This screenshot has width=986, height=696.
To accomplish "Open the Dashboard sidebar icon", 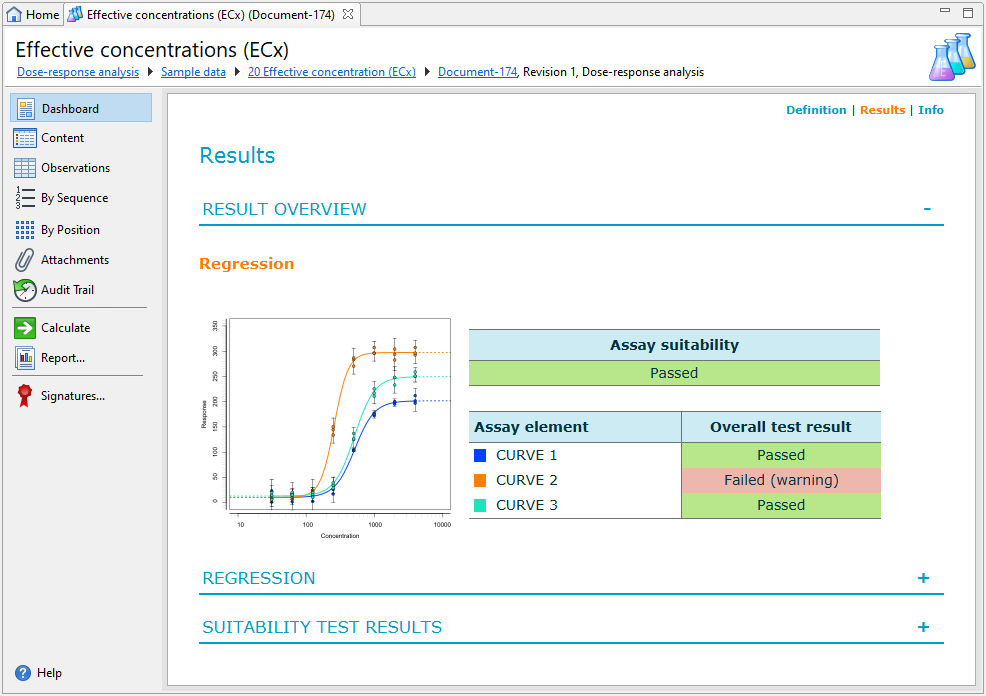I will coord(26,109).
